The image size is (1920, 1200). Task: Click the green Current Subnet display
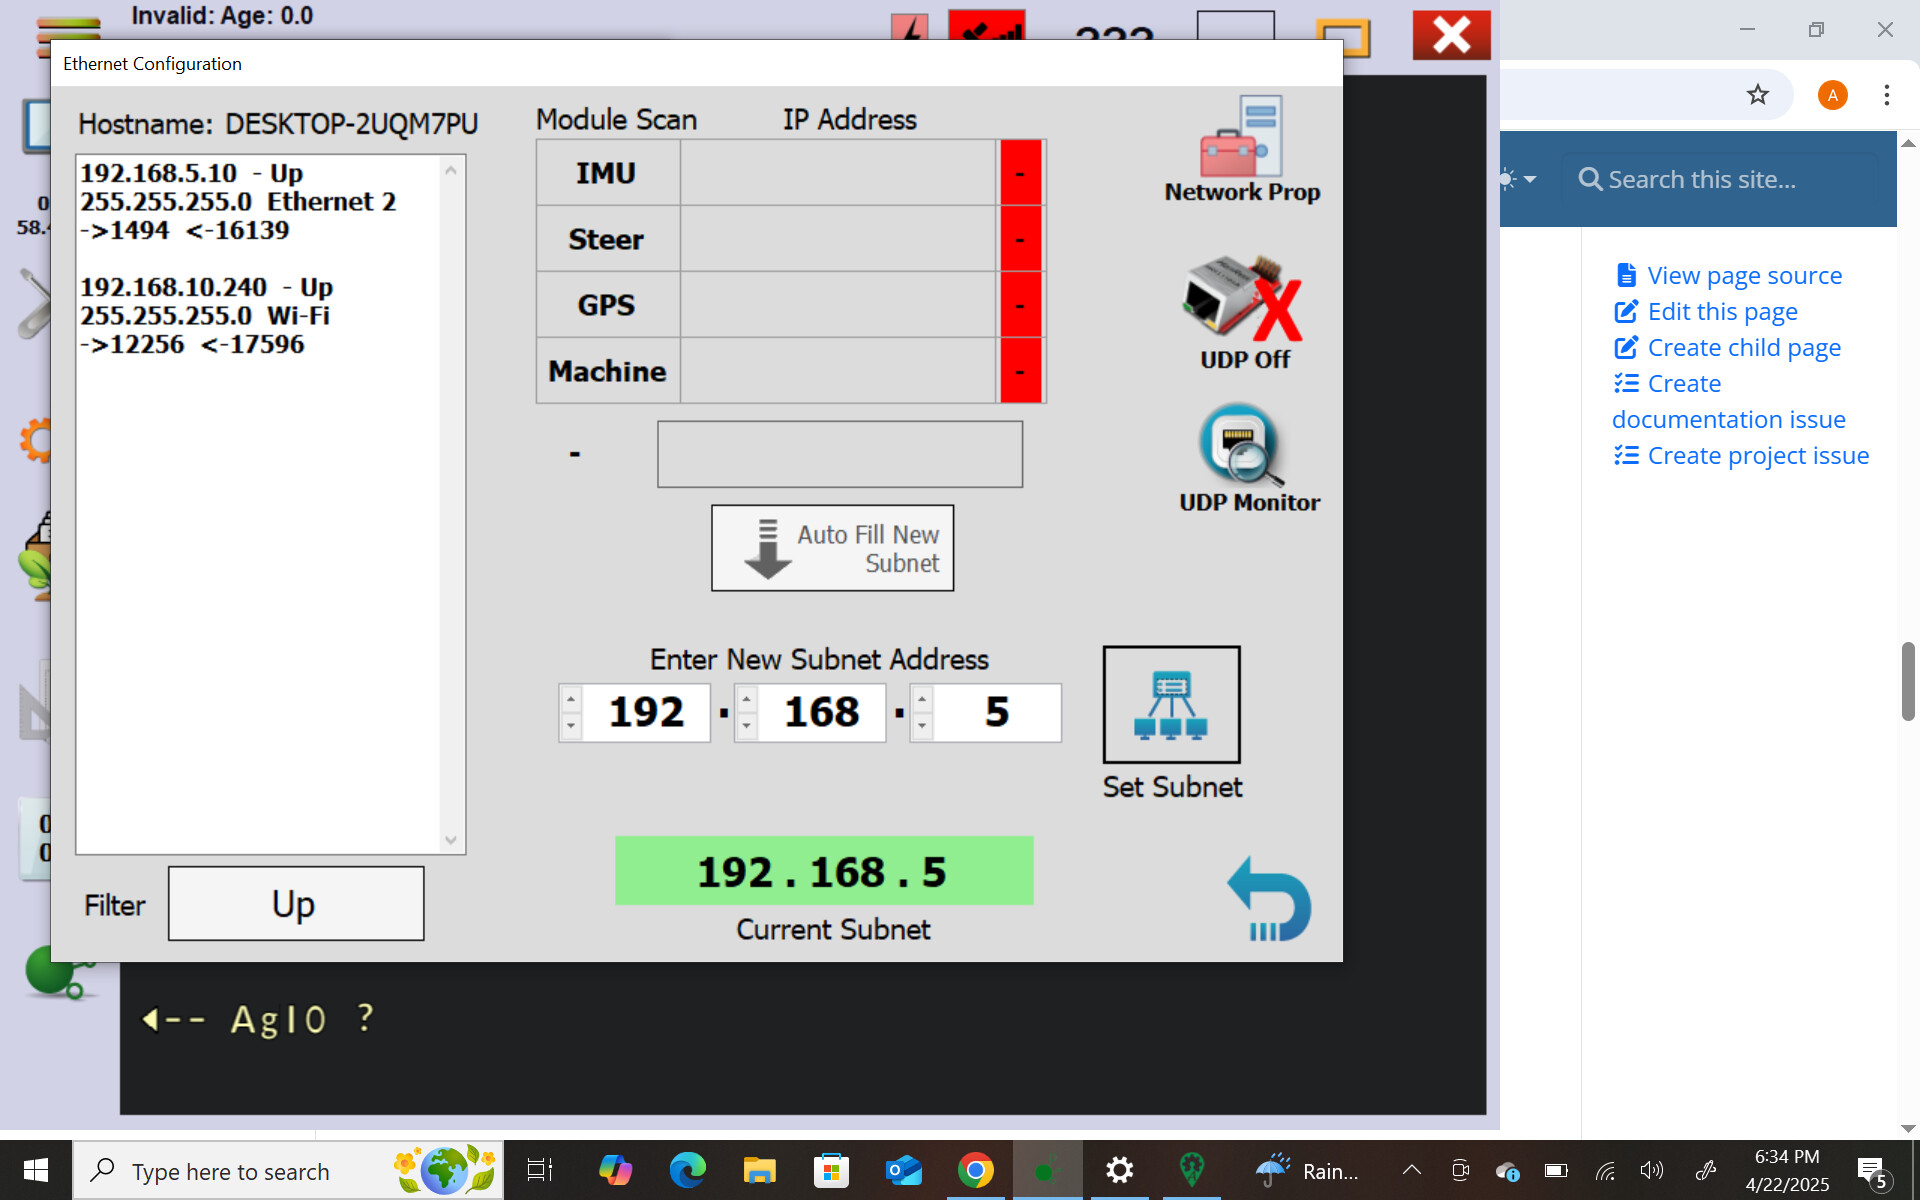tap(824, 871)
